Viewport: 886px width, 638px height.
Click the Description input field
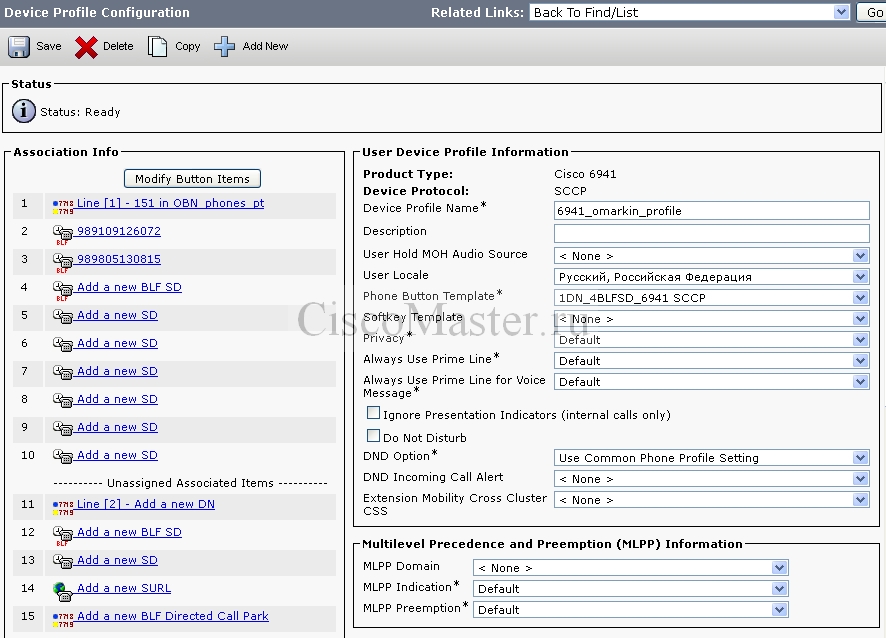click(711, 233)
